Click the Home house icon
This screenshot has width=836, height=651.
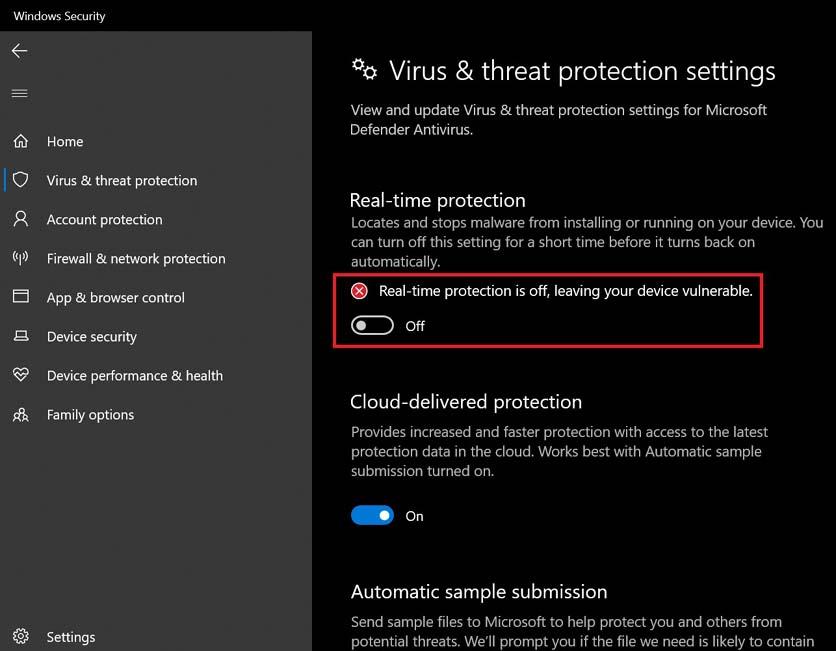click(21, 142)
